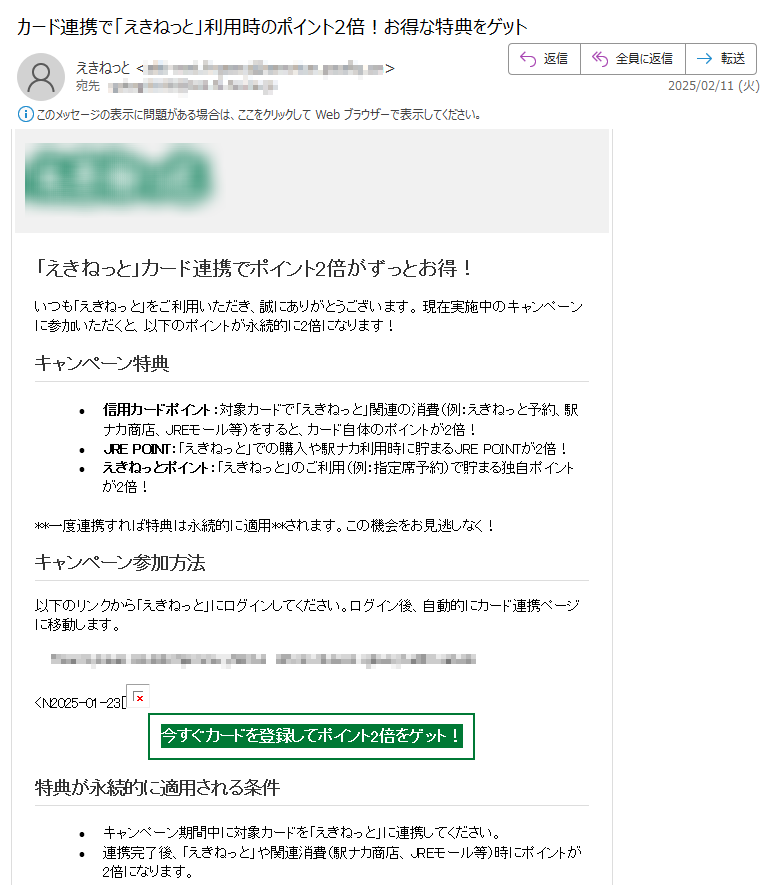Screen dimensions: 763x885
Task: Open the web-browser view info message
Action: (x=258, y=115)
